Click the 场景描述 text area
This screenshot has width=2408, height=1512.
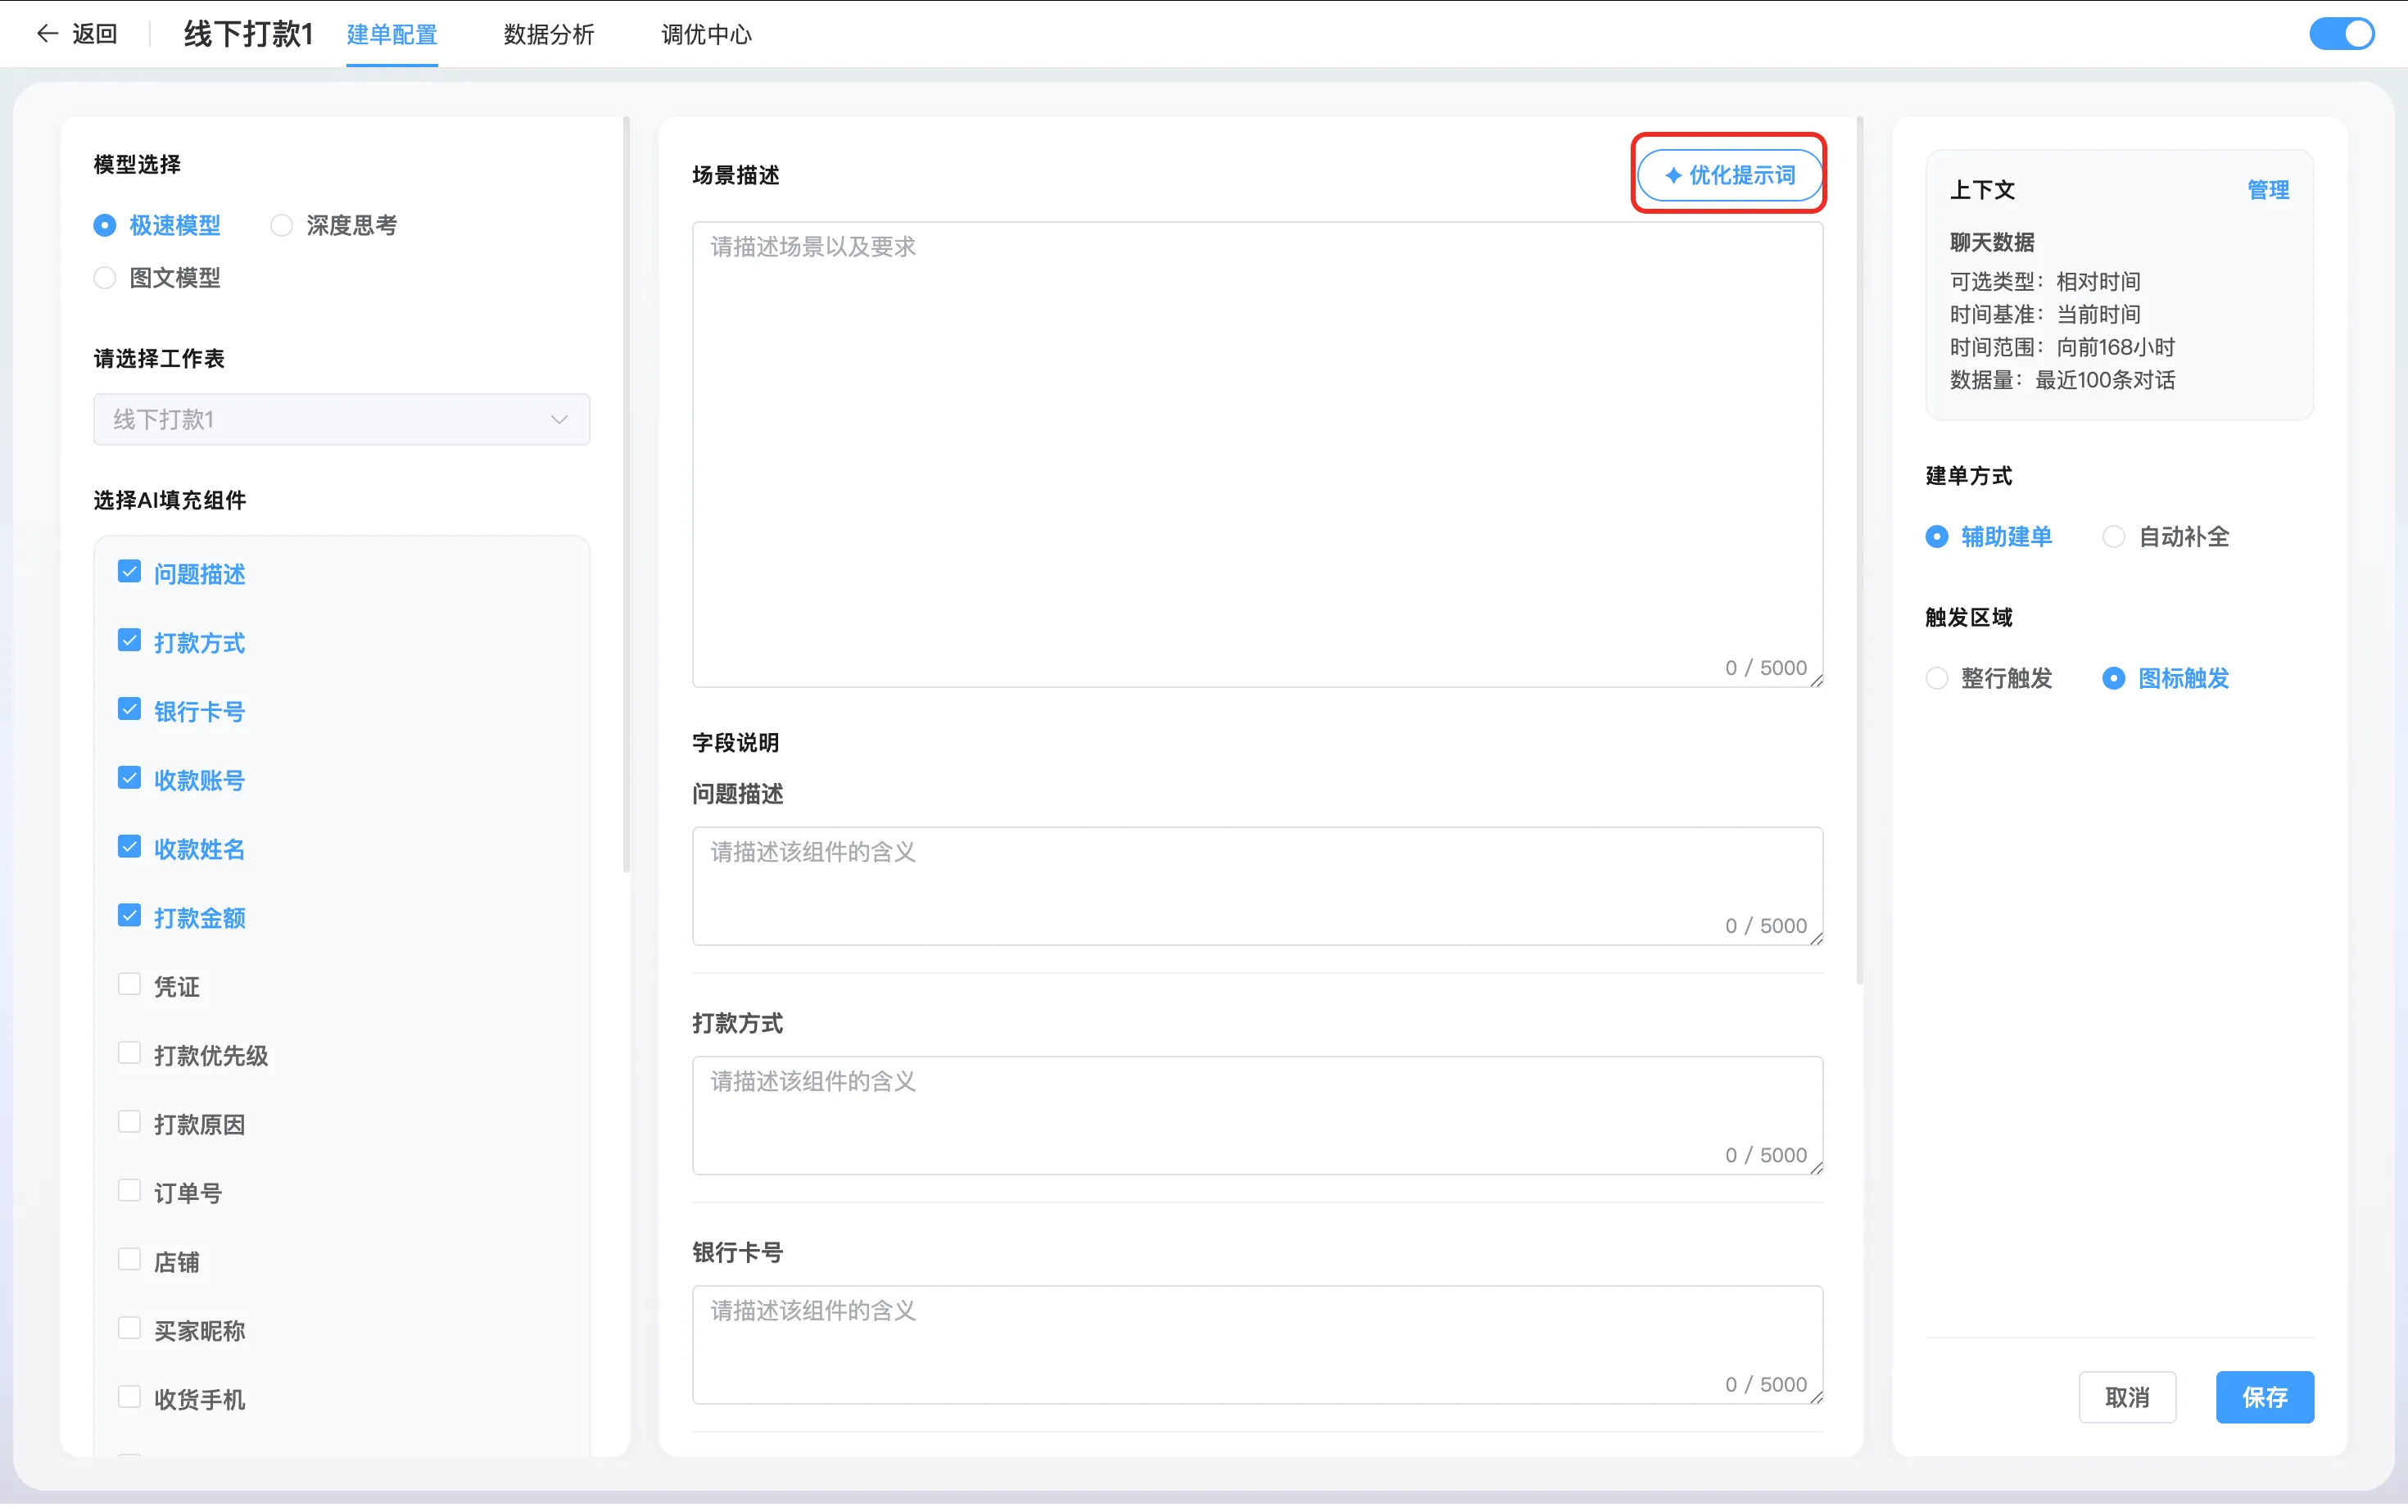pyautogui.click(x=1257, y=456)
